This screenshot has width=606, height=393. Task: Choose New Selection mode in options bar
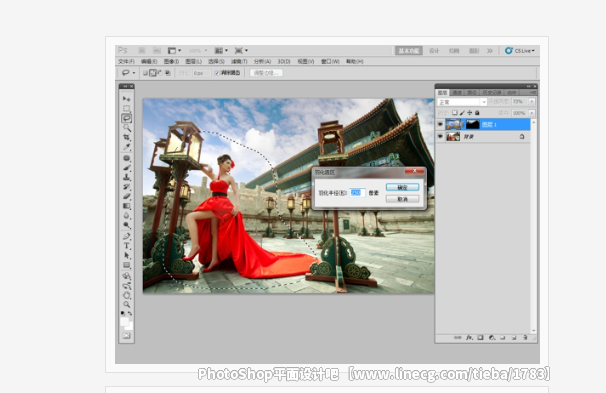click(145, 73)
